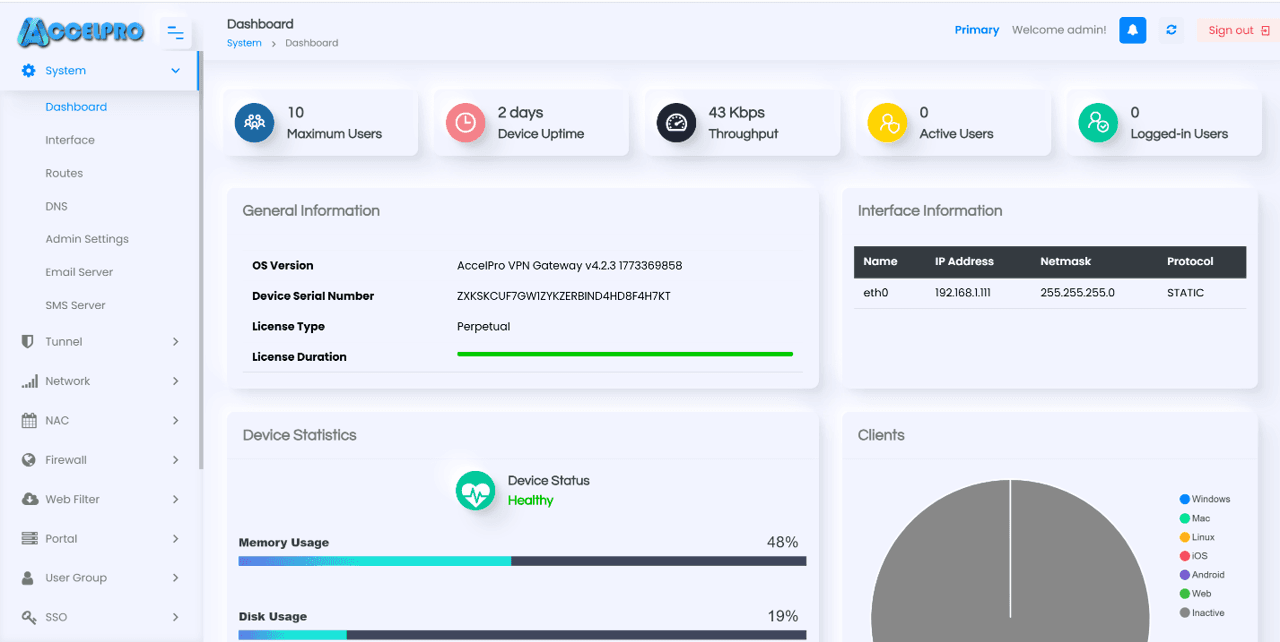Viewport: 1280px width, 642px height.
Task: Click the Inactive legend gray swatch
Action: (1185, 613)
